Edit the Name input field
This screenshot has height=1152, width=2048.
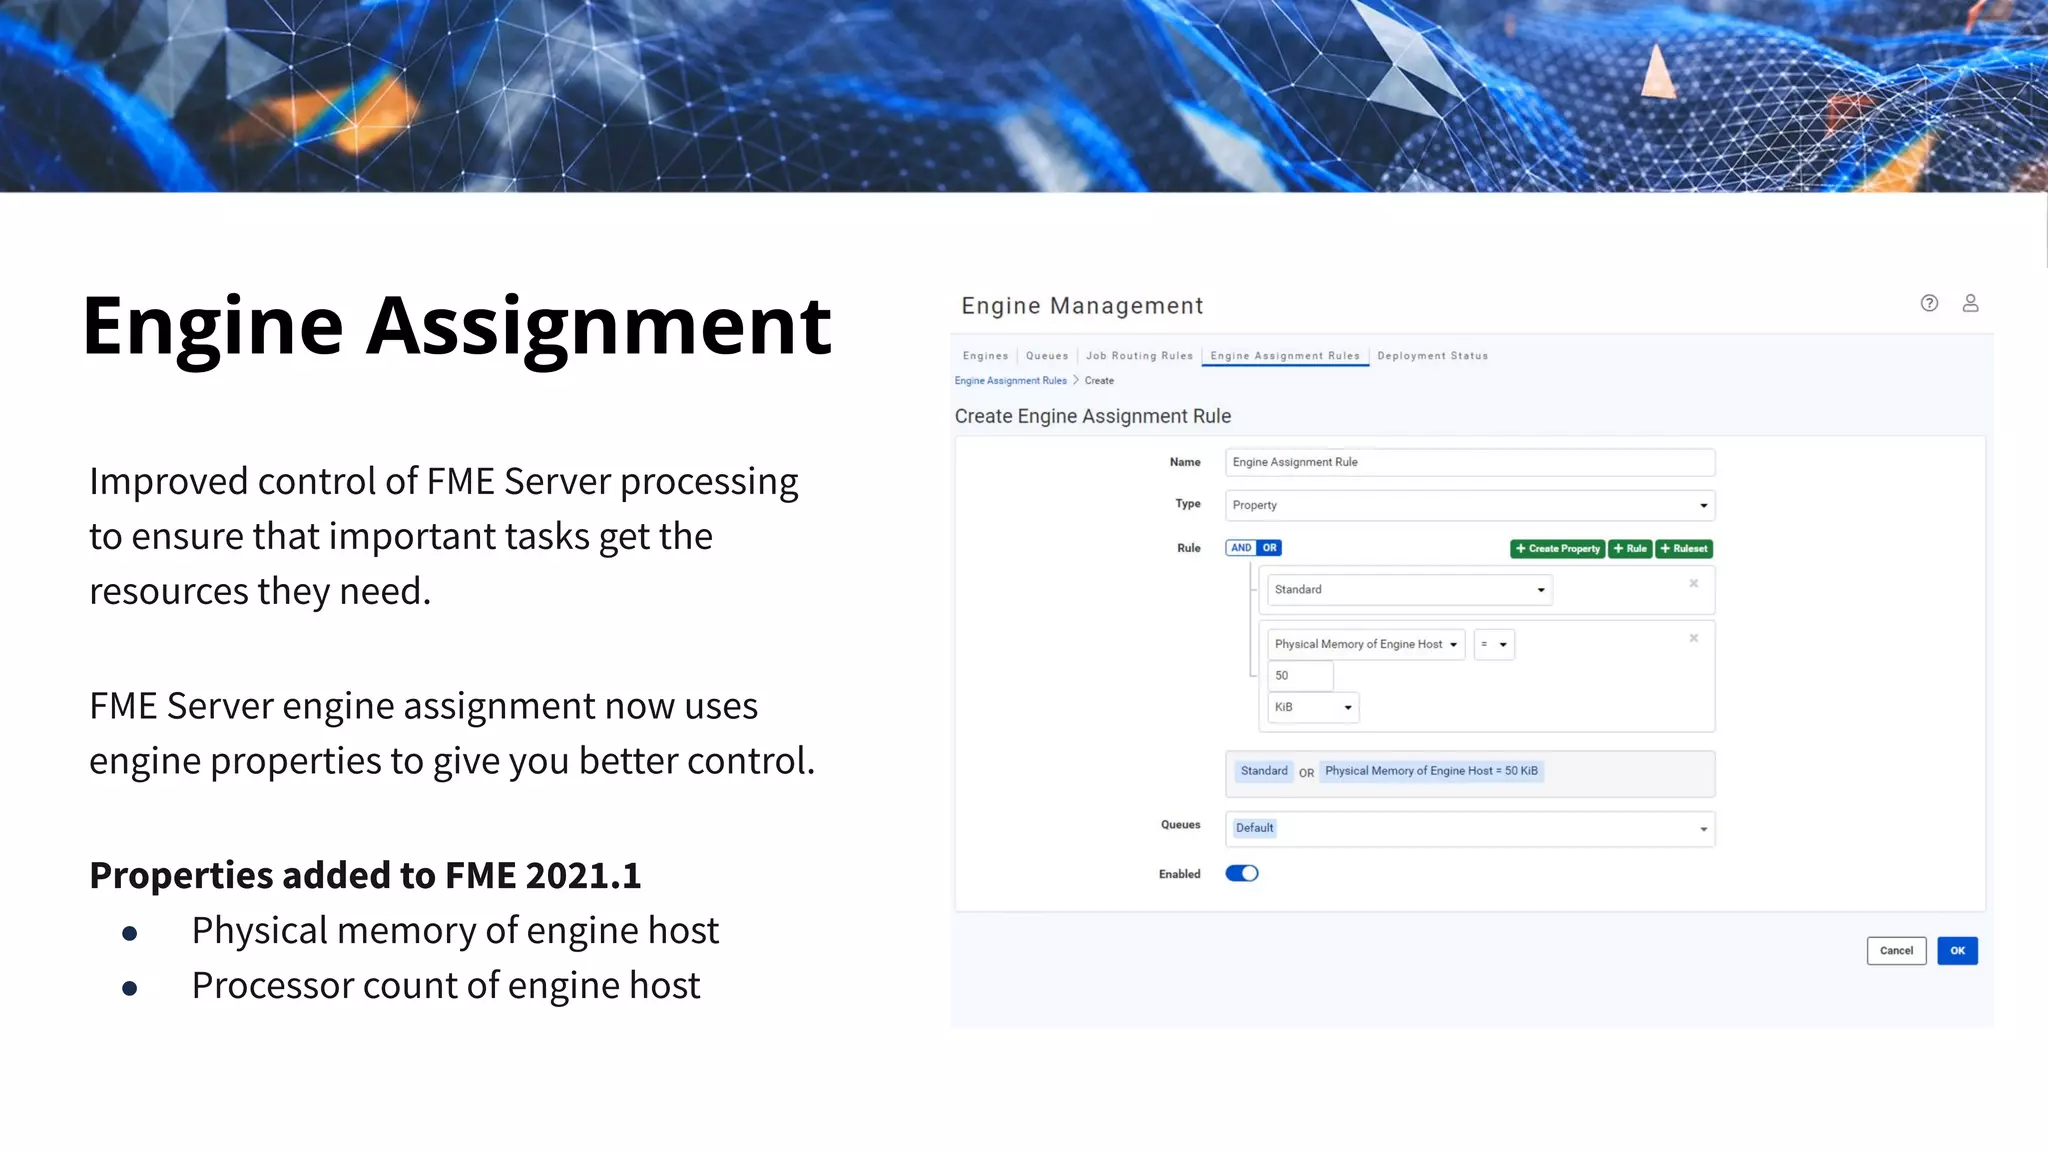point(1470,462)
